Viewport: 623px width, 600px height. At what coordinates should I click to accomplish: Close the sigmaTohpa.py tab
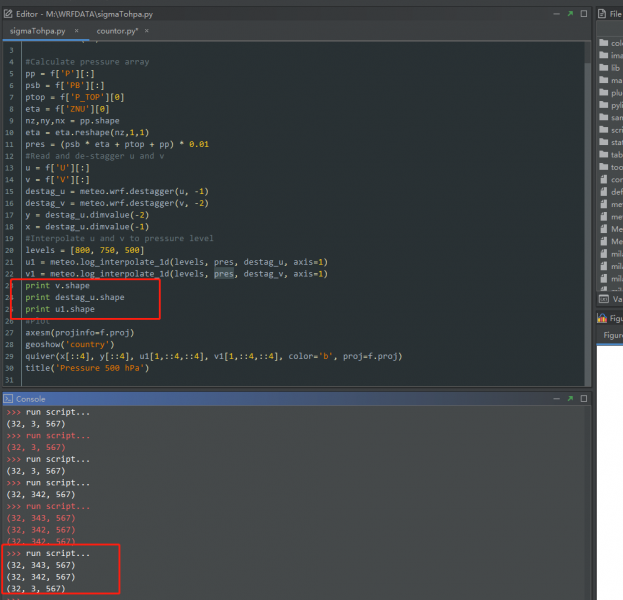coord(76,32)
